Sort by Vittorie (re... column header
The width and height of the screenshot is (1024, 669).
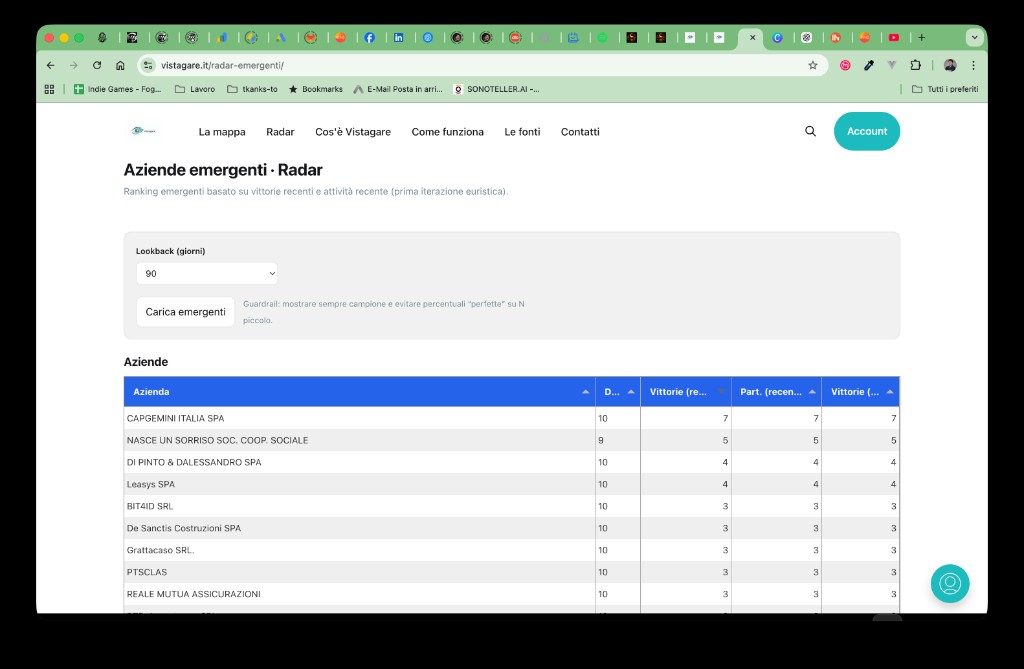[686, 392]
